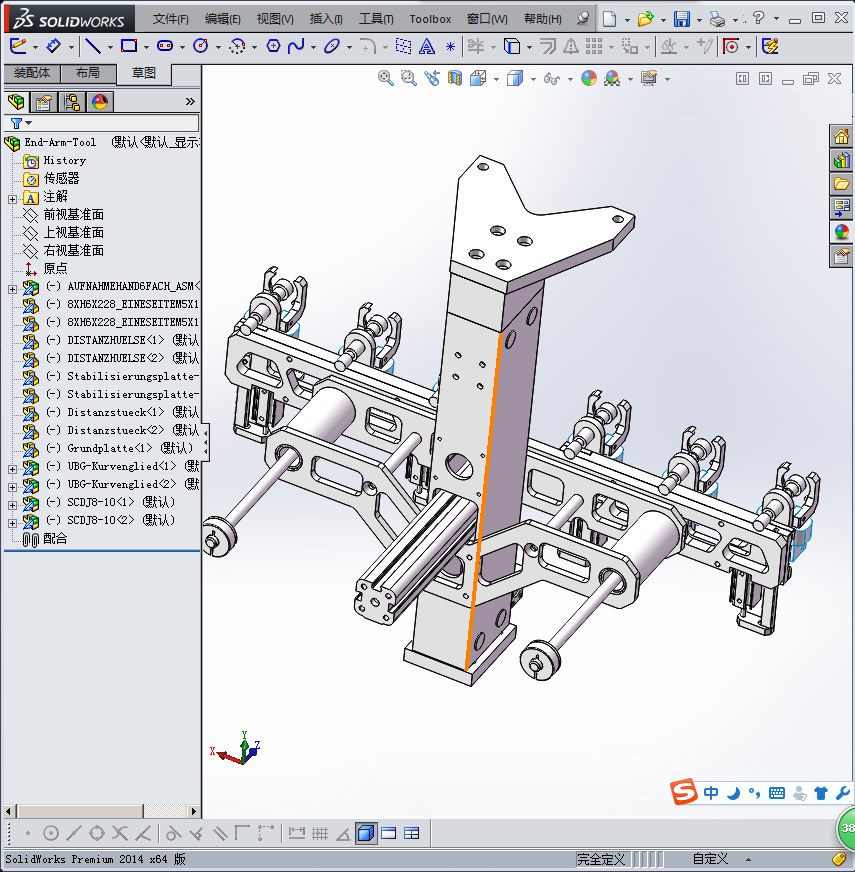Open File Explorer in task pane
The height and width of the screenshot is (872, 855).
pyautogui.click(x=841, y=184)
